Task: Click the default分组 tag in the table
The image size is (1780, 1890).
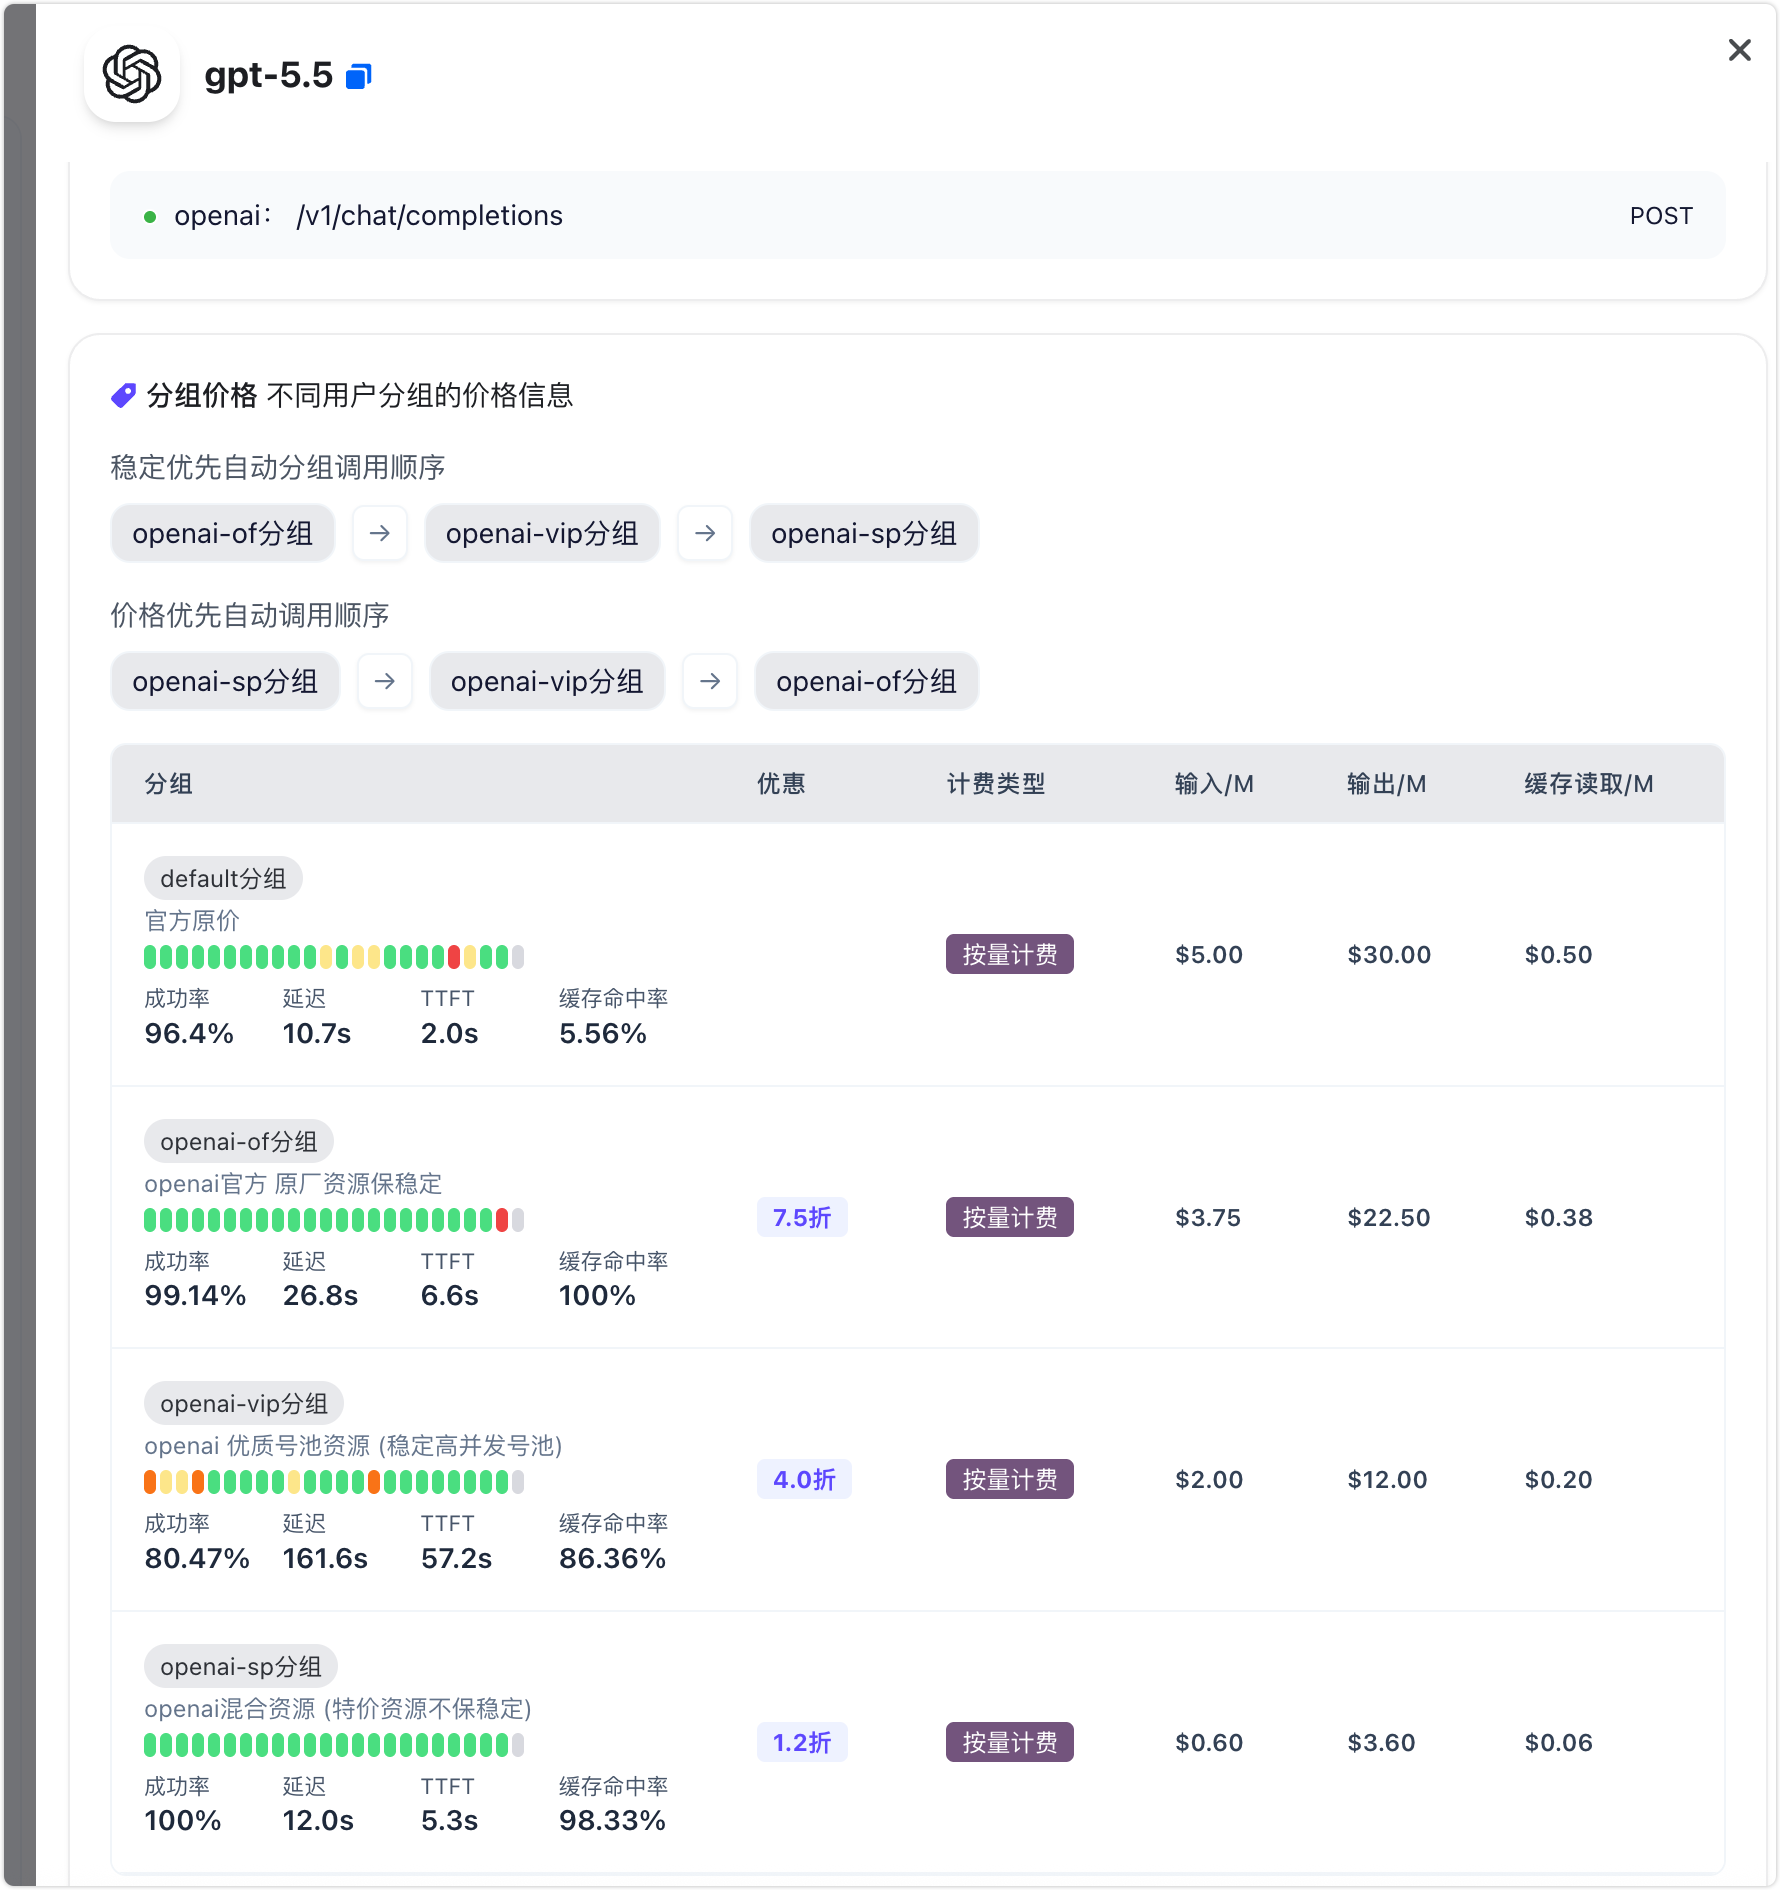Action: tap(223, 878)
